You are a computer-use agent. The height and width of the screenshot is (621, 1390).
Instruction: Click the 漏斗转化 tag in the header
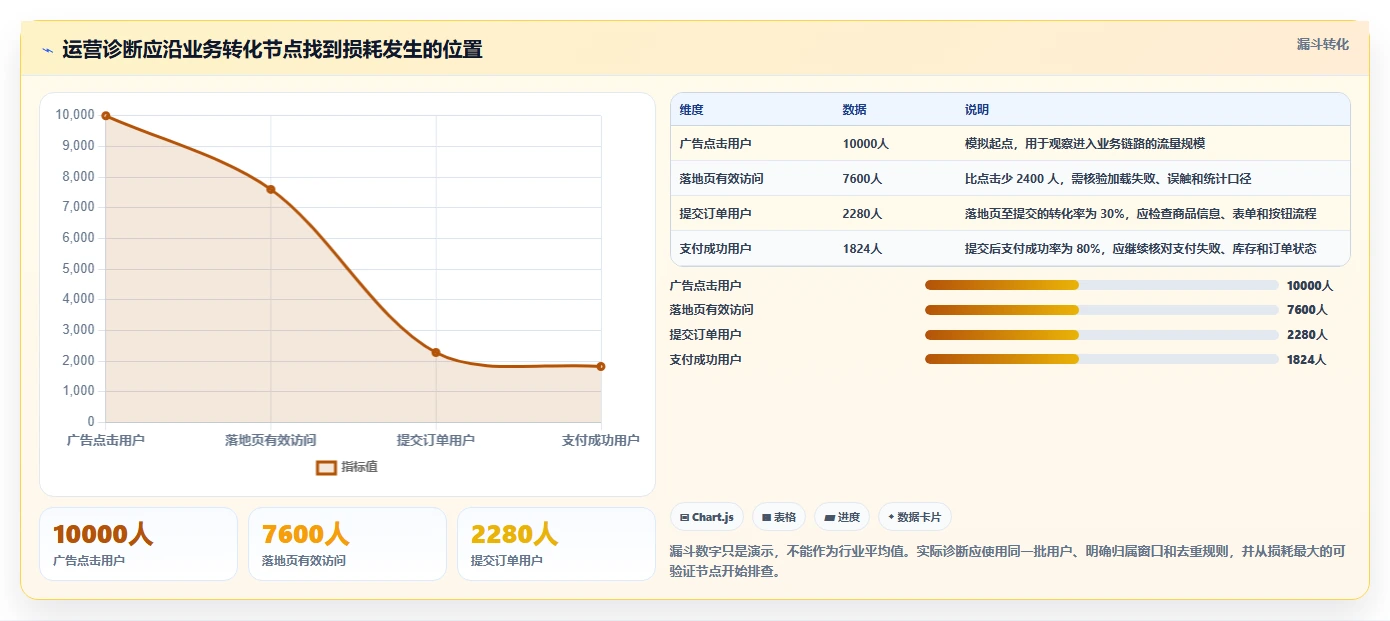tap(1323, 44)
